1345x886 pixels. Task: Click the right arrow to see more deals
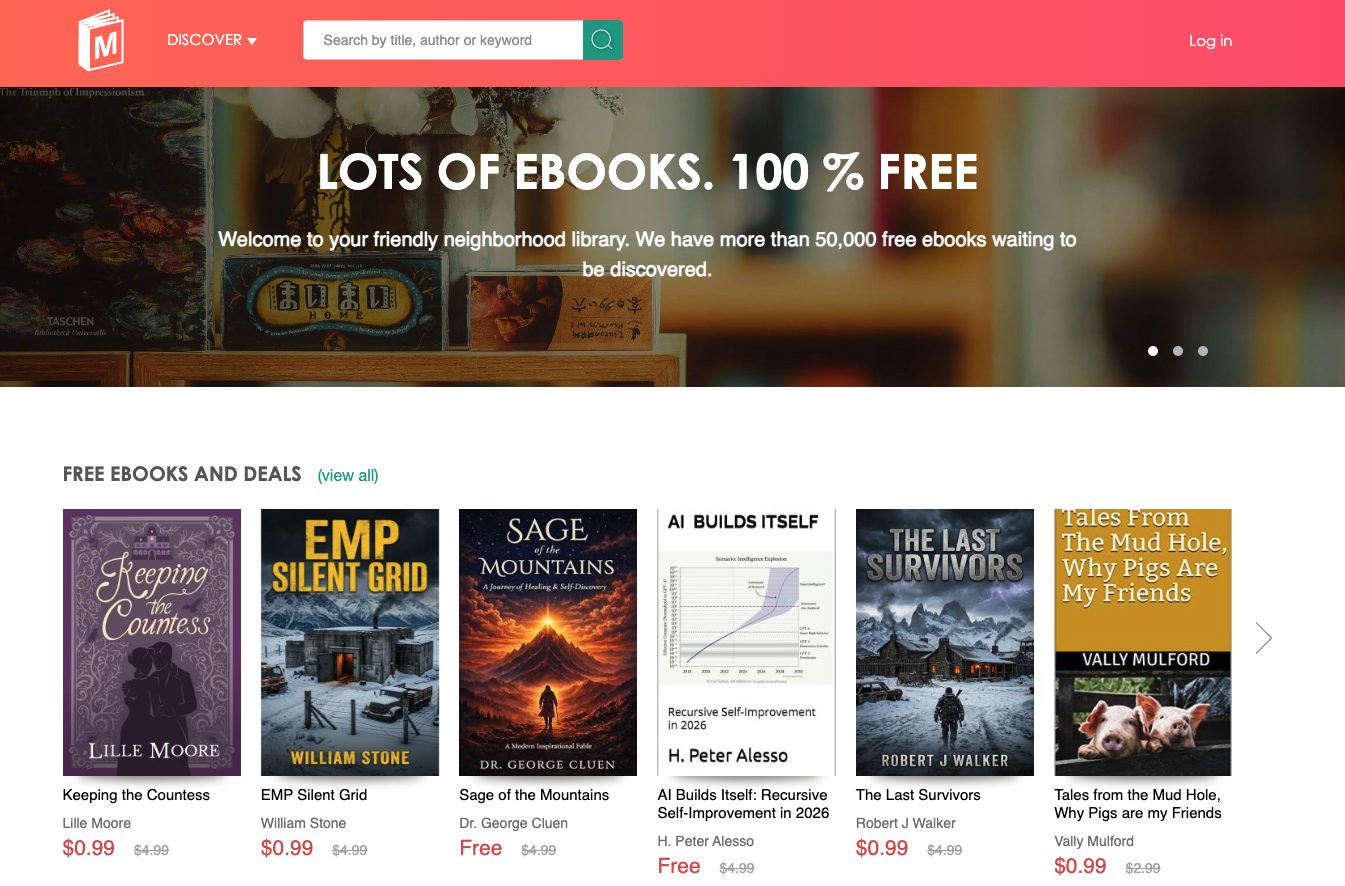[x=1263, y=638]
